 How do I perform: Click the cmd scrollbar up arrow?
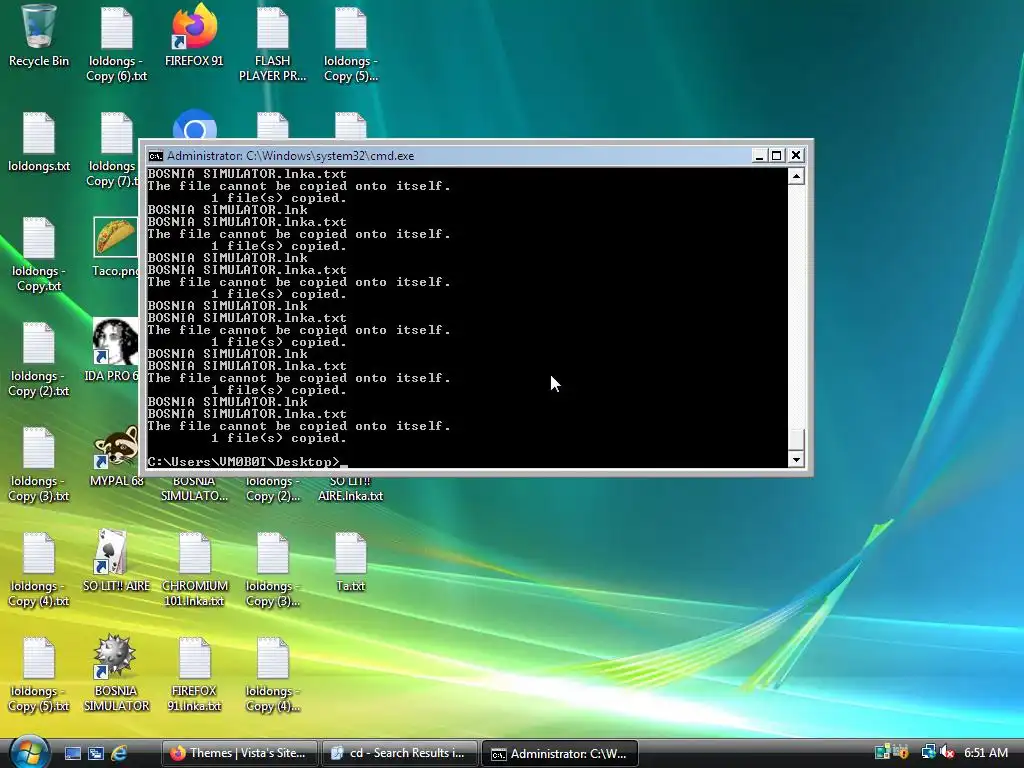click(x=796, y=176)
